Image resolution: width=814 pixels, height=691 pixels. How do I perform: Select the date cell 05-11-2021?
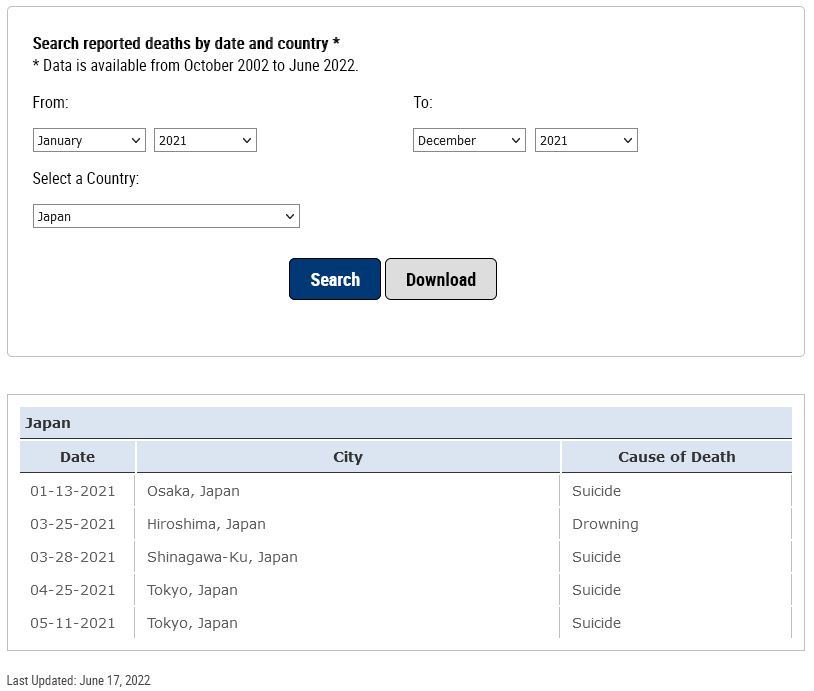(x=77, y=623)
